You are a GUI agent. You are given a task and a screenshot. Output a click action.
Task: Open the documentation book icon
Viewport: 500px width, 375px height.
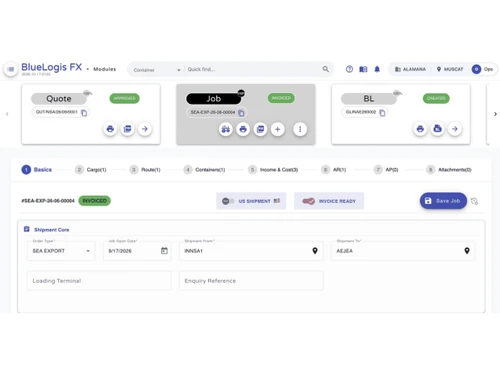(x=363, y=69)
